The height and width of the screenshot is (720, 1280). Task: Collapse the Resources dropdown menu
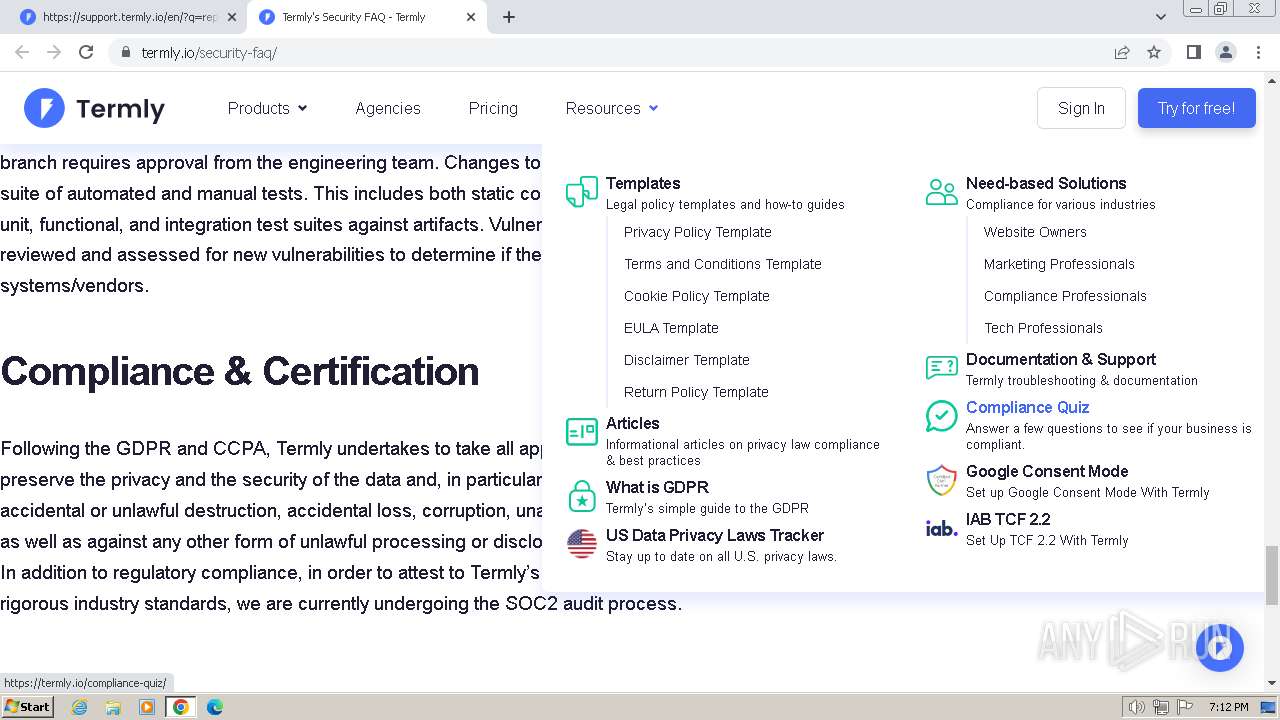tap(612, 108)
